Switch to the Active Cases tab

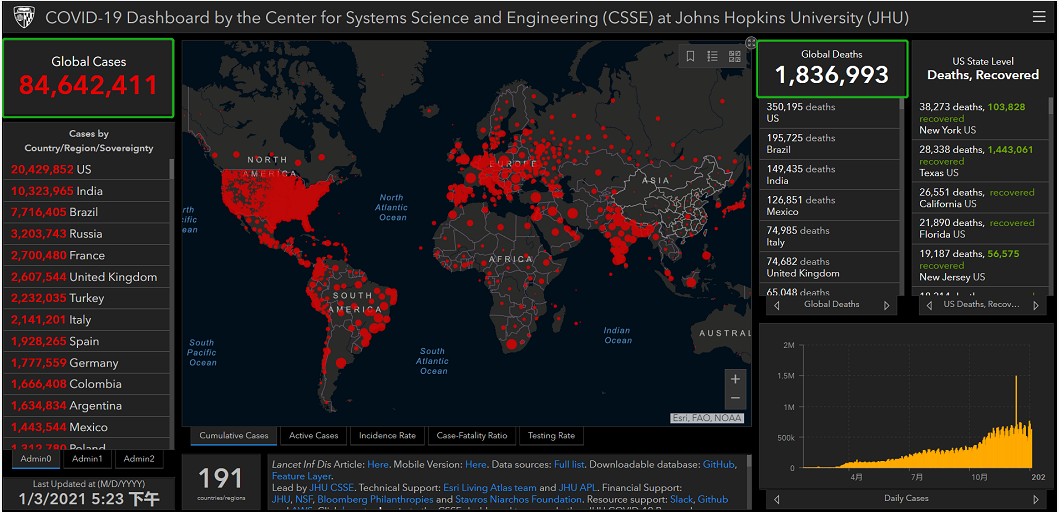point(313,436)
